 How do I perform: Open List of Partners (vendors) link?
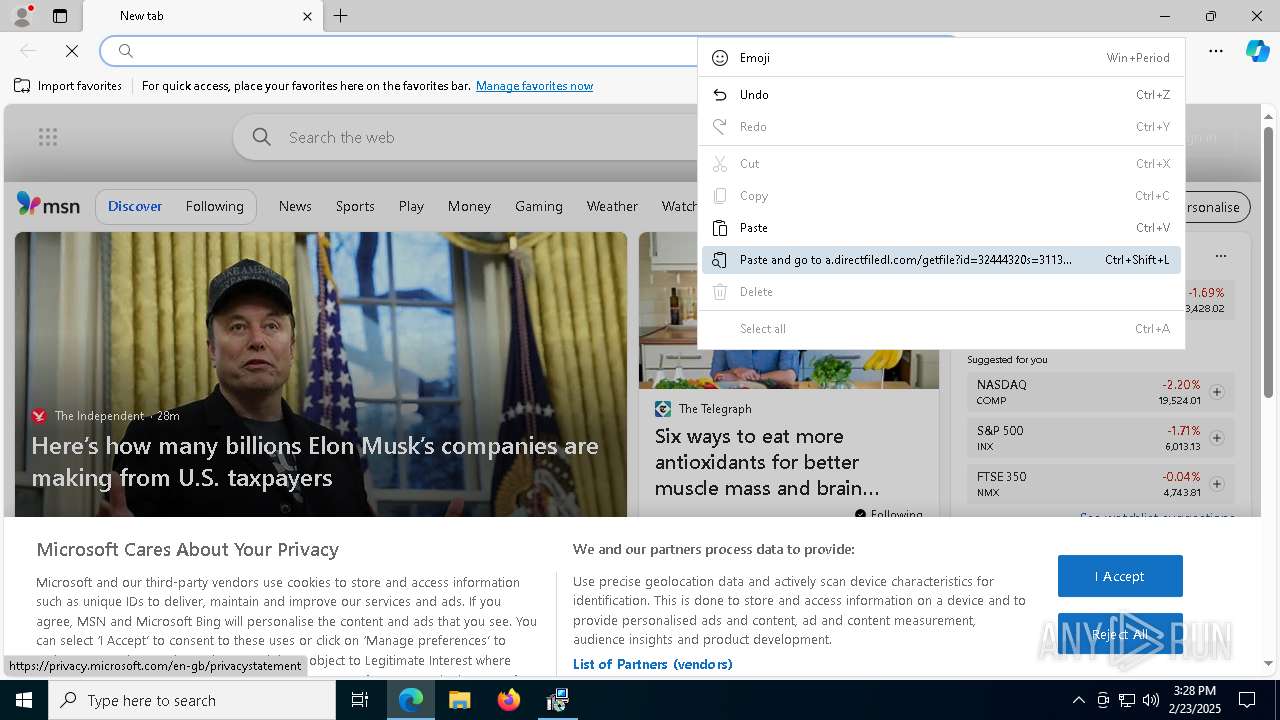point(652,664)
